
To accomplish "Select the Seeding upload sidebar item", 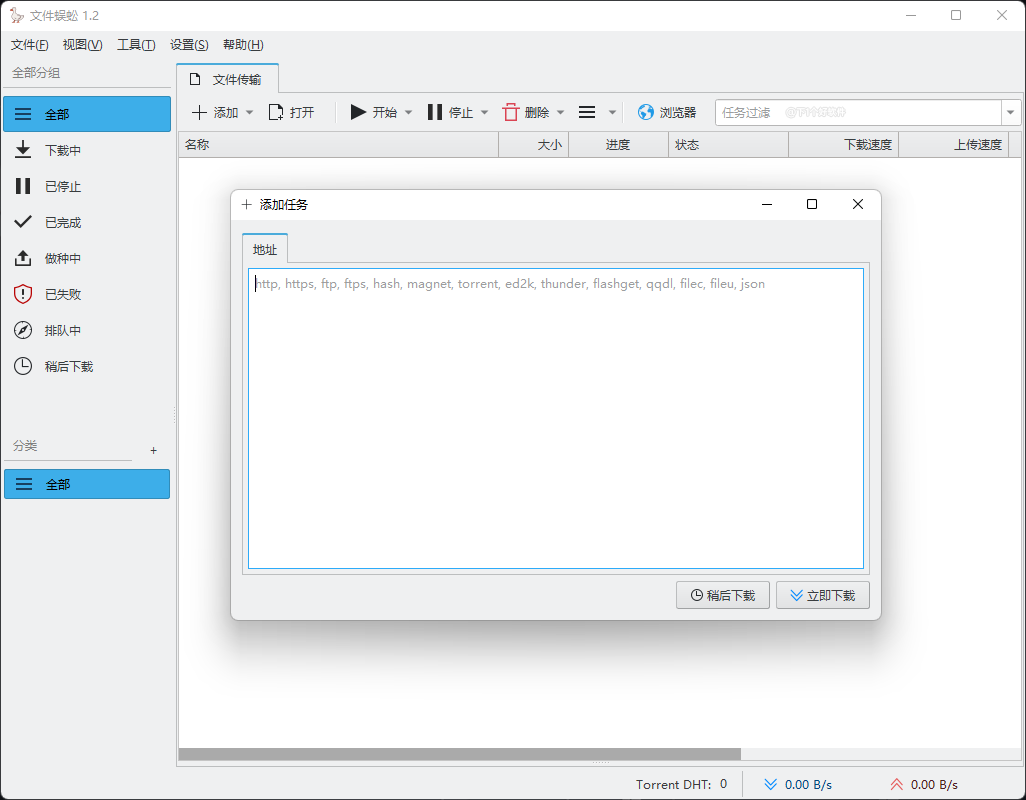I will click(x=87, y=258).
